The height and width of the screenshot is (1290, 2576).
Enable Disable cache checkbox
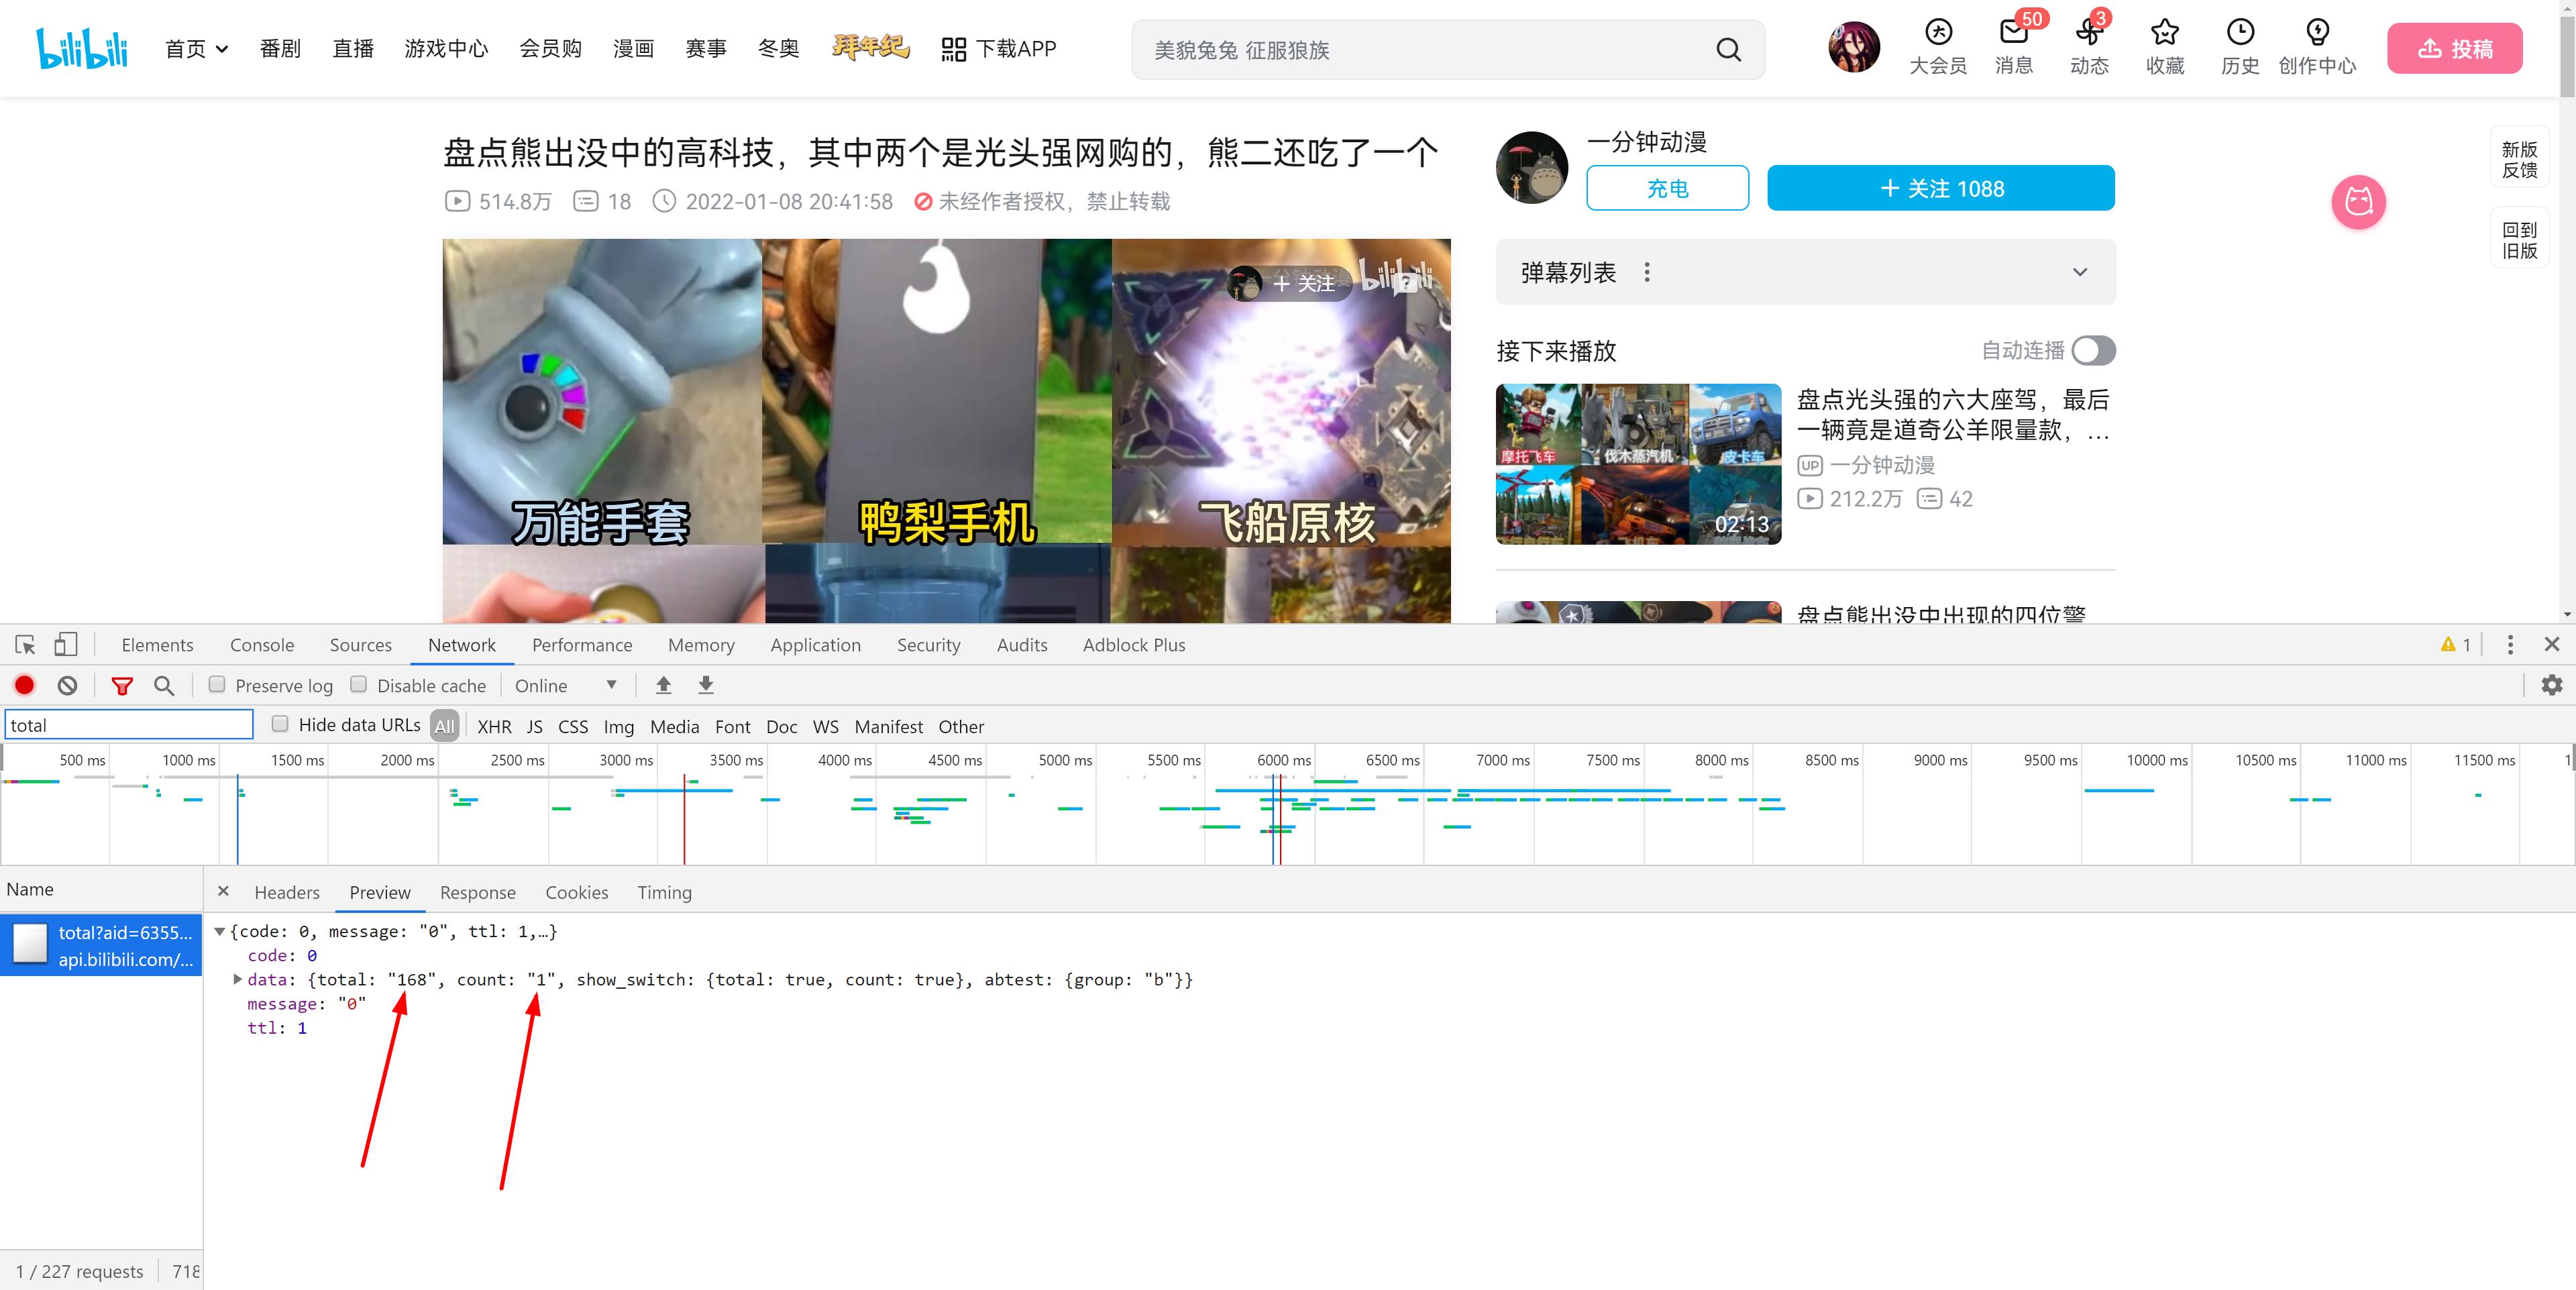358,685
